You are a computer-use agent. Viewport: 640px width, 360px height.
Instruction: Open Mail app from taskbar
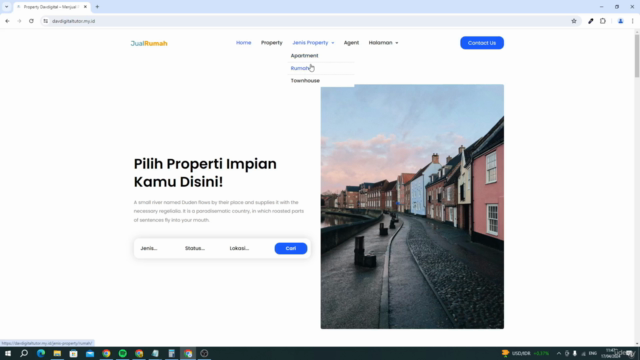(90, 353)
